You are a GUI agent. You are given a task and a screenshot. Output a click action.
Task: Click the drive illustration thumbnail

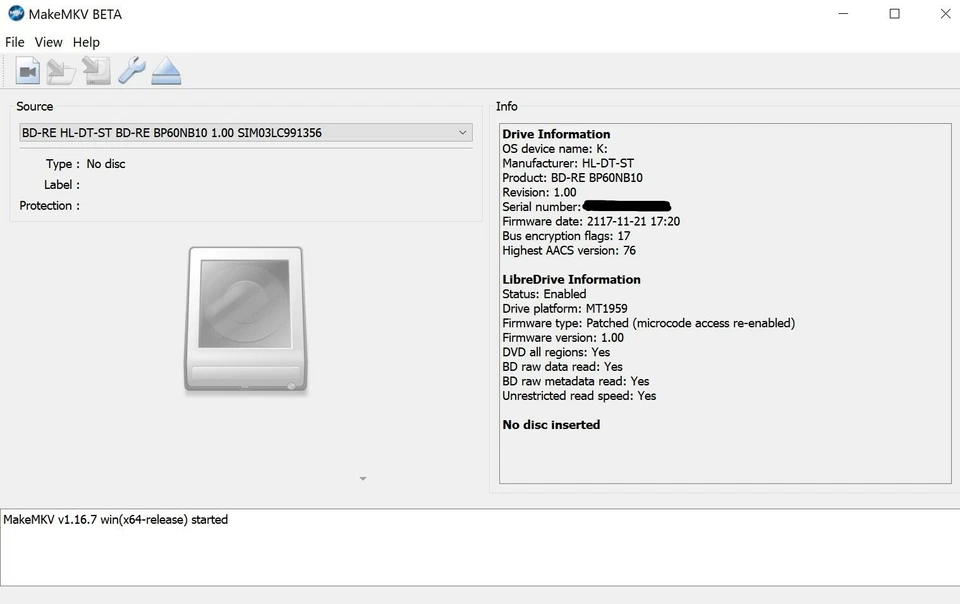click(x=245, y=318)
